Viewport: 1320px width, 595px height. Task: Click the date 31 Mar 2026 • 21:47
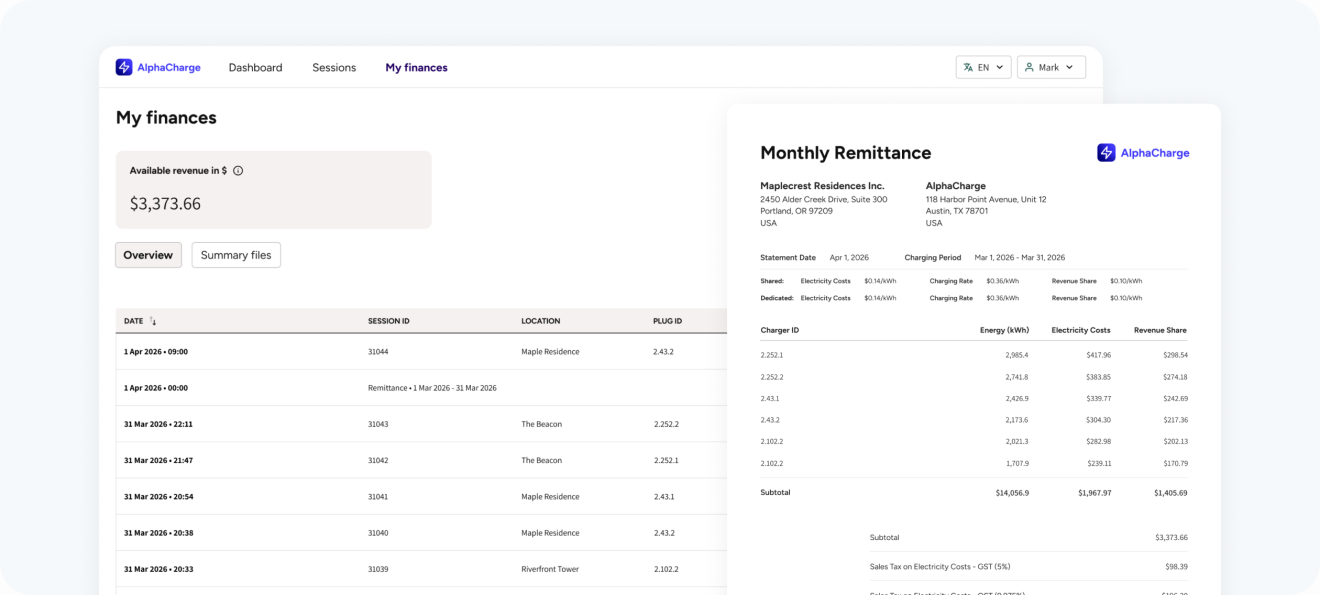tap(158, 461)
